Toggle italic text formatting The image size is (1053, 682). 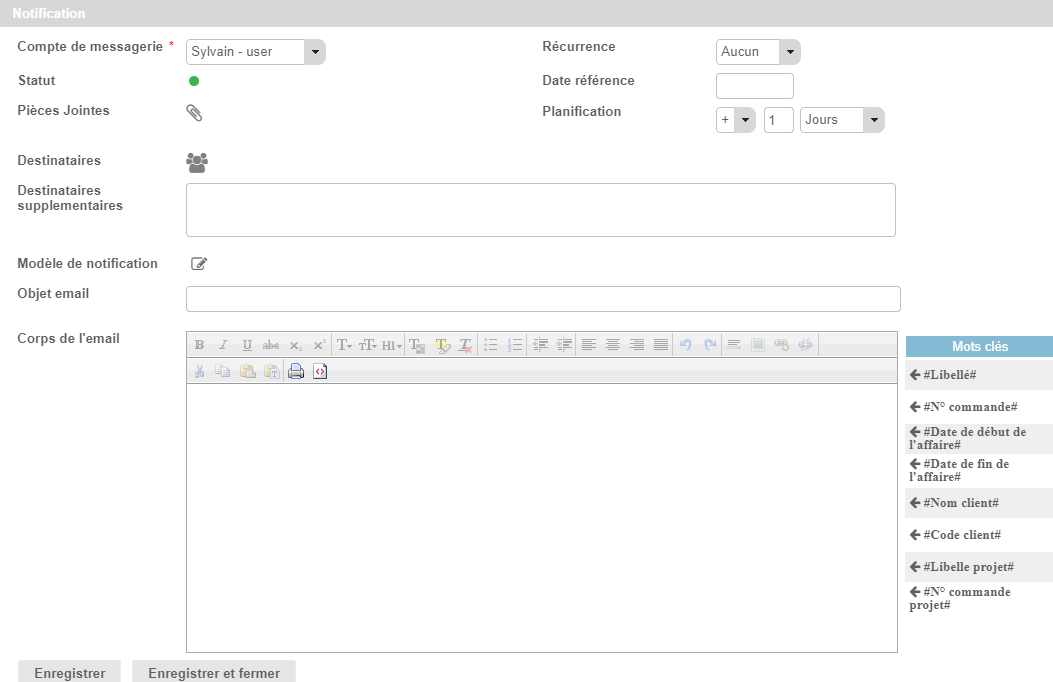click(x=223, y=345)
